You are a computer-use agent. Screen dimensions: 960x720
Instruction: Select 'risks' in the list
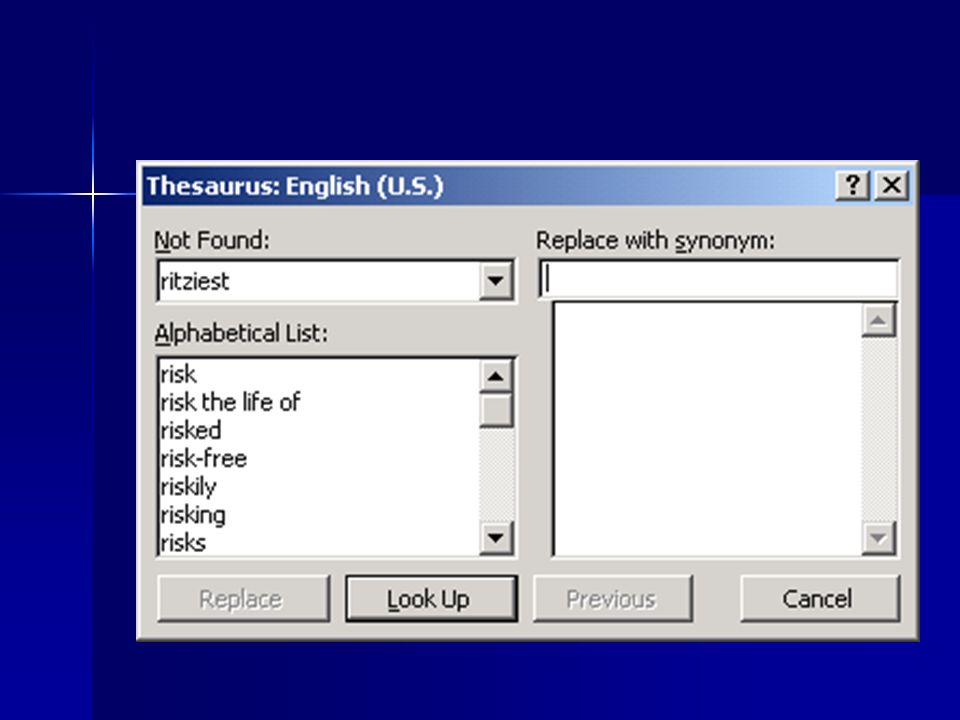(319, 542)
